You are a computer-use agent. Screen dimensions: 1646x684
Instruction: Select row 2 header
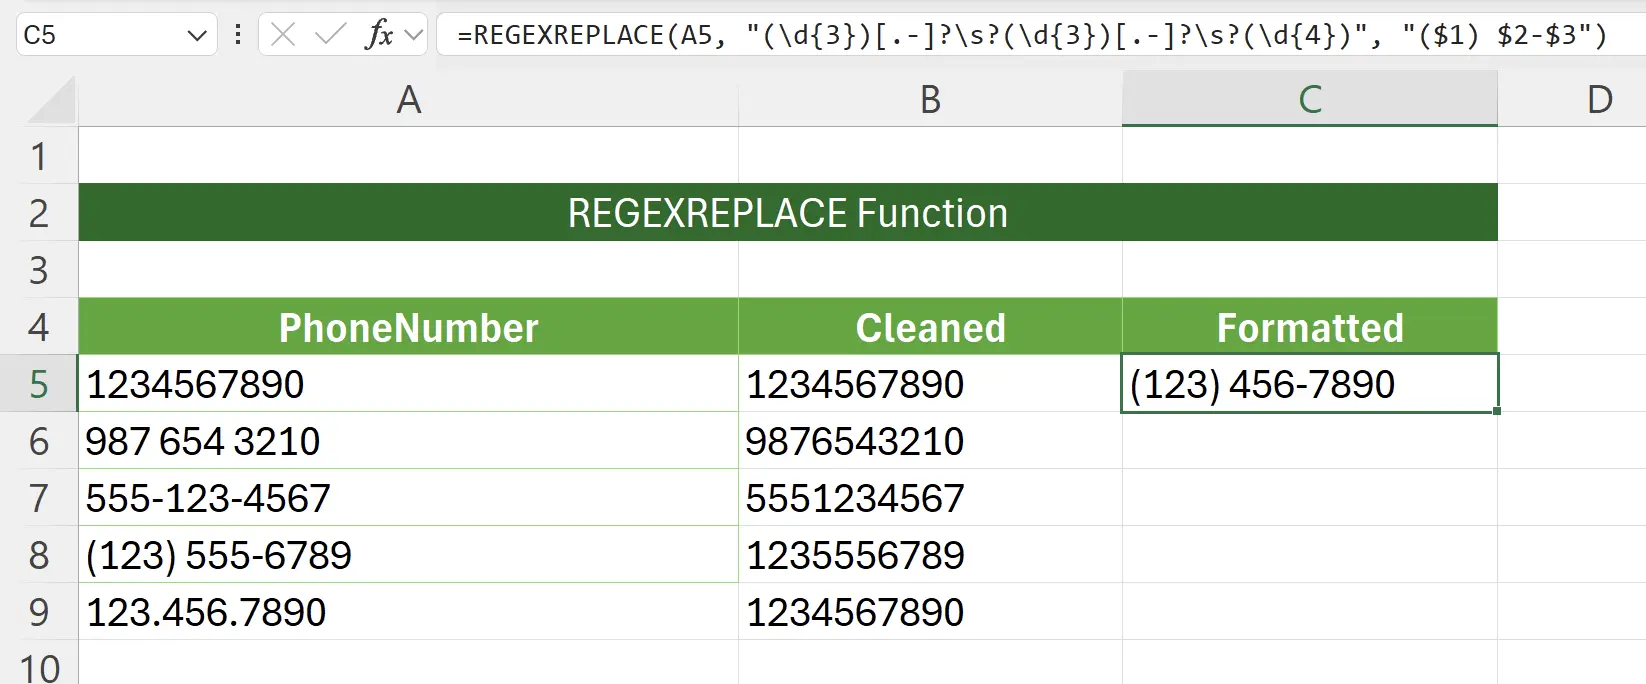click(x=39, y=213)
